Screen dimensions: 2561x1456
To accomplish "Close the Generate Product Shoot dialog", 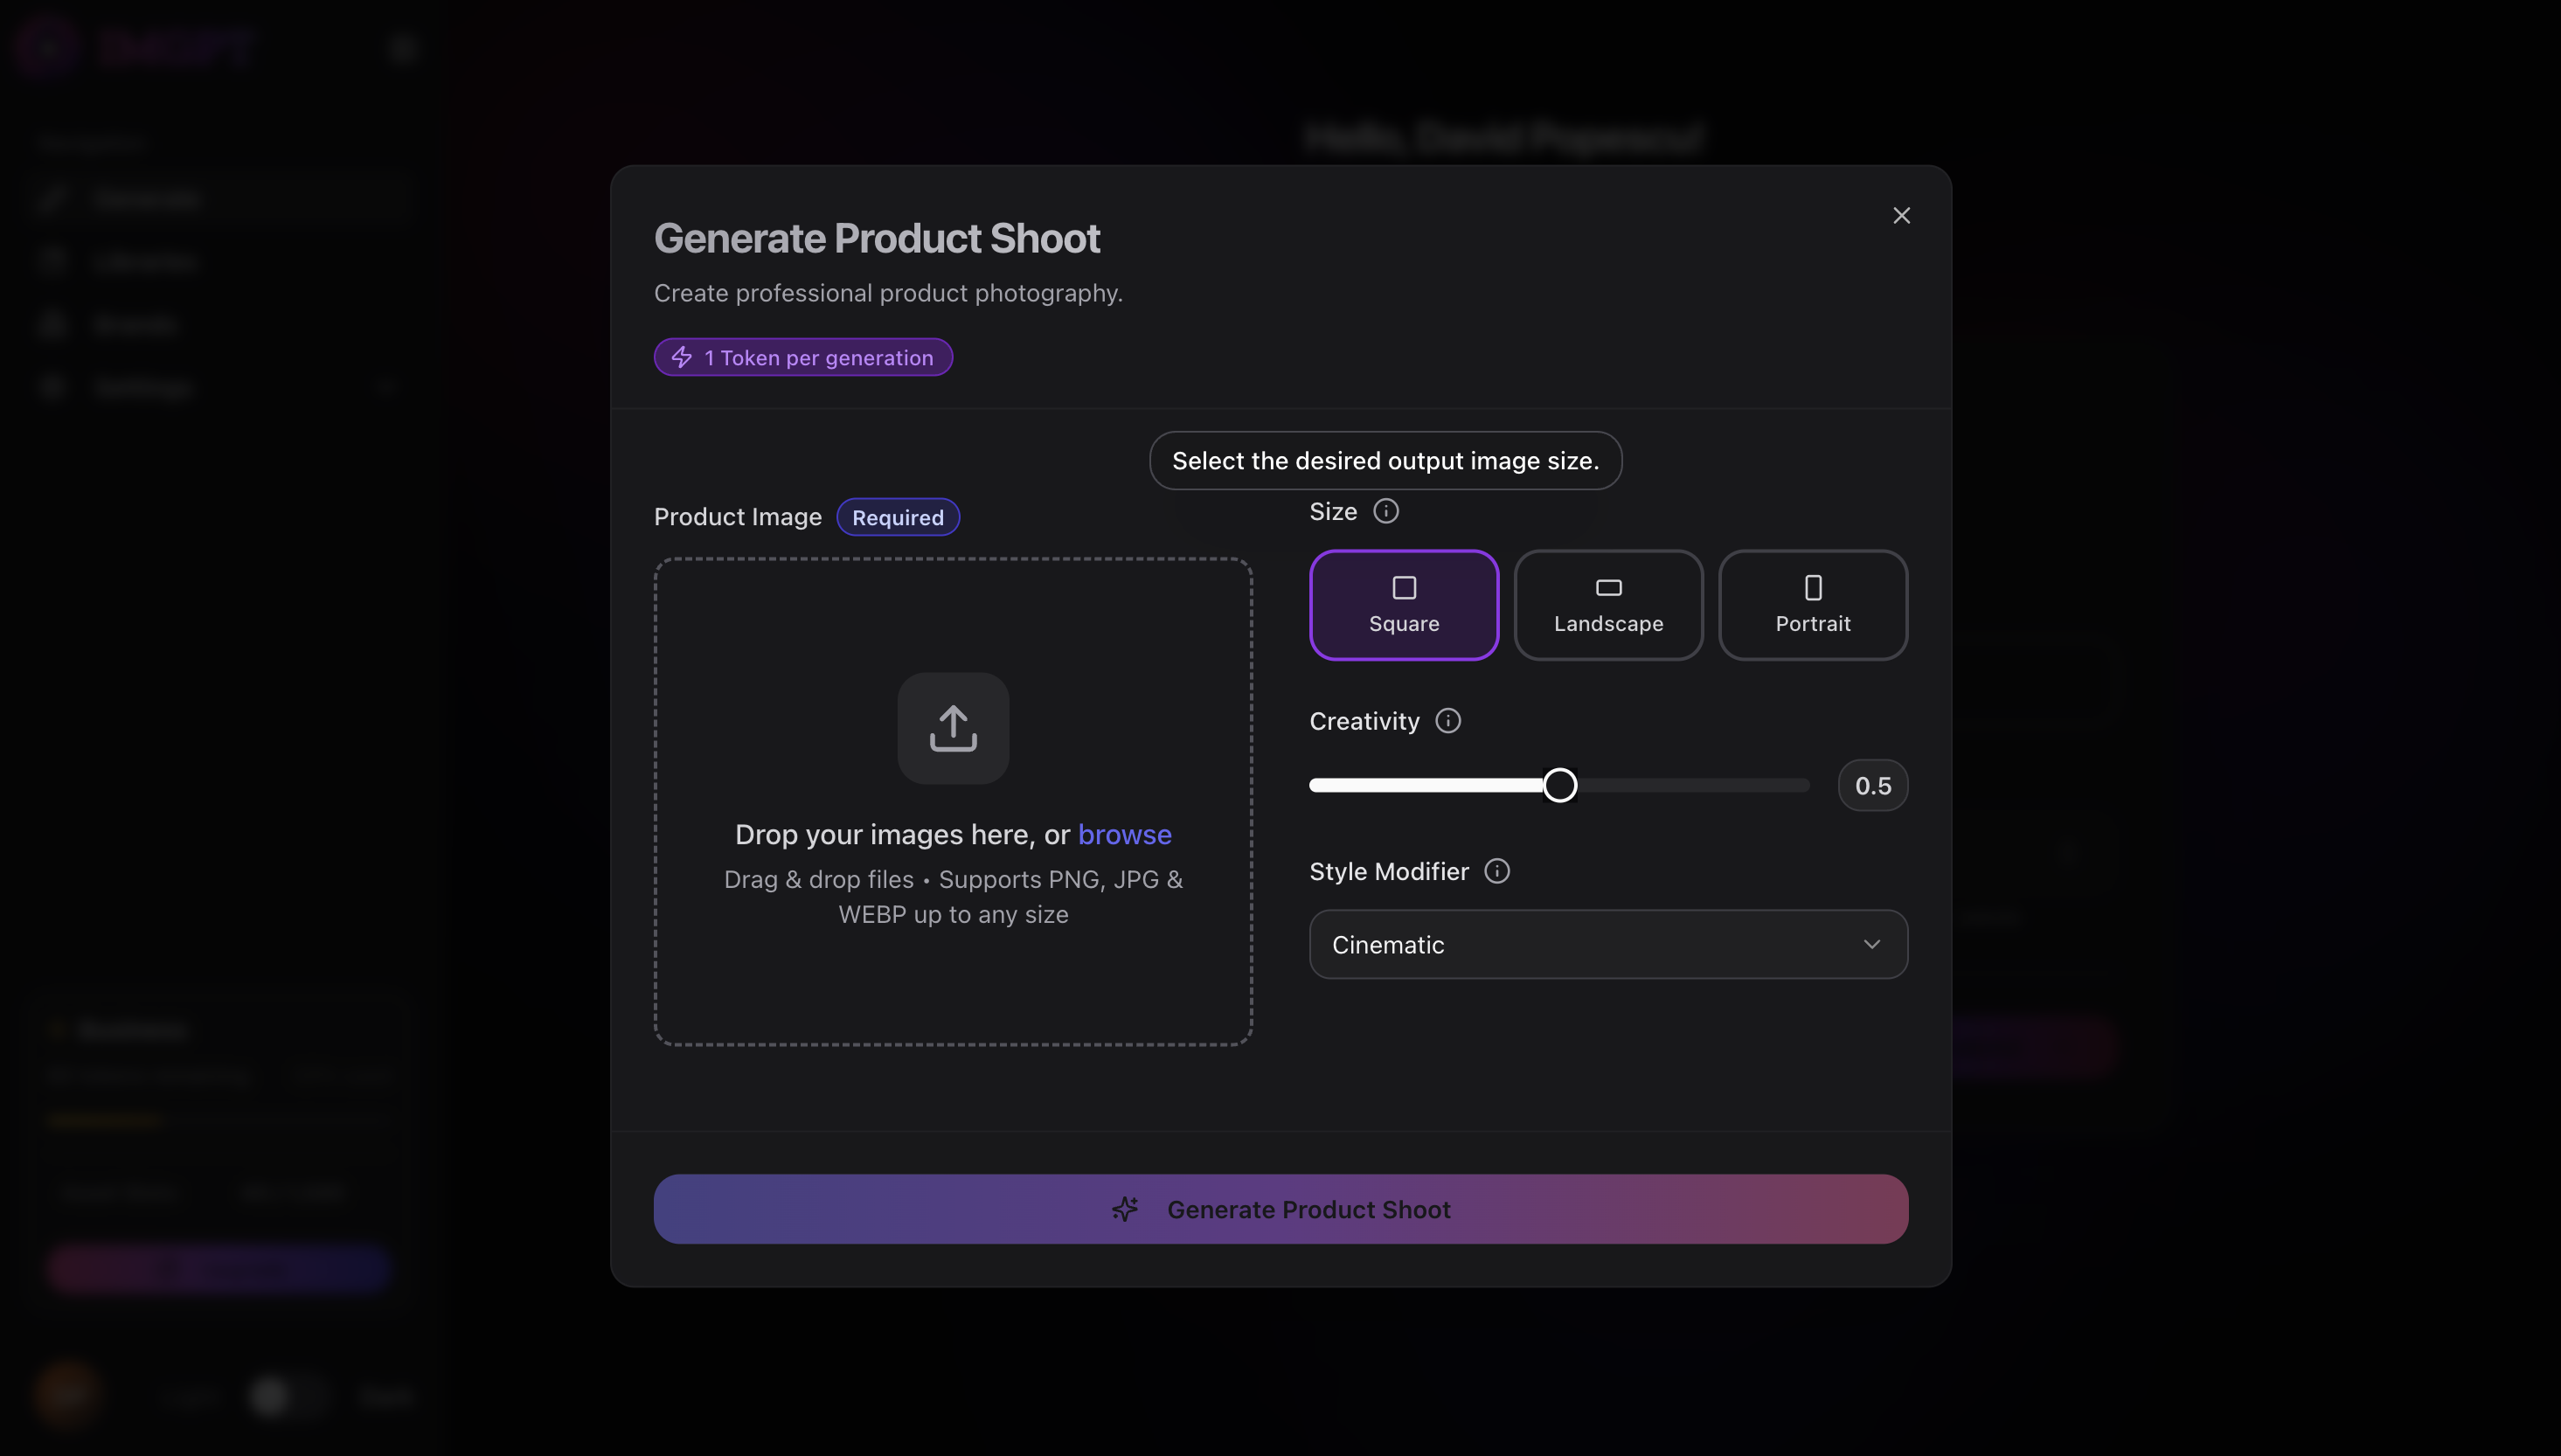I will [1901, 214].
